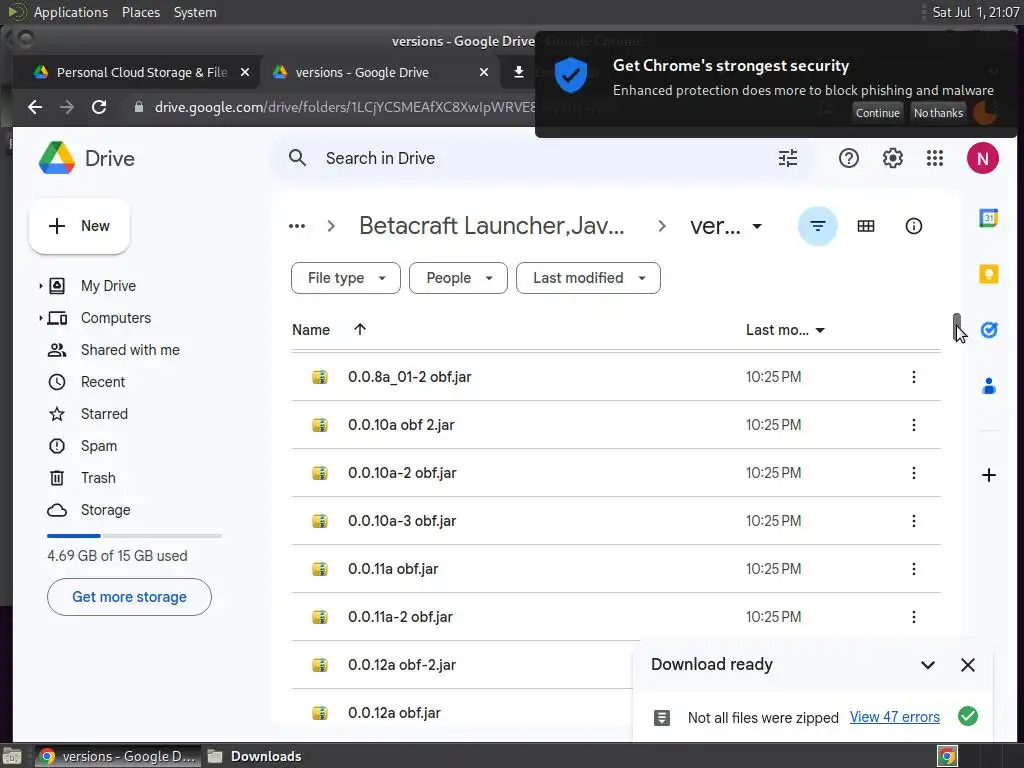The height and width of the screenshot is (768, 1024).
Task: Collapse the Download ready panel
Action: click(x=927, y=665)
